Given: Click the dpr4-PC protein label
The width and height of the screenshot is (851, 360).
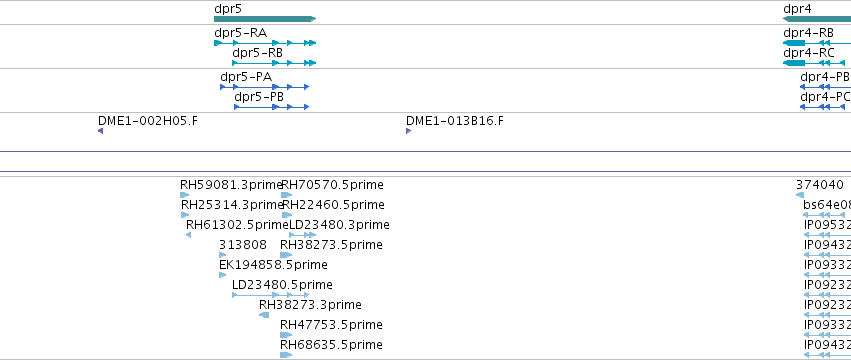Looking at the screenshot, I should pos(825,97).
